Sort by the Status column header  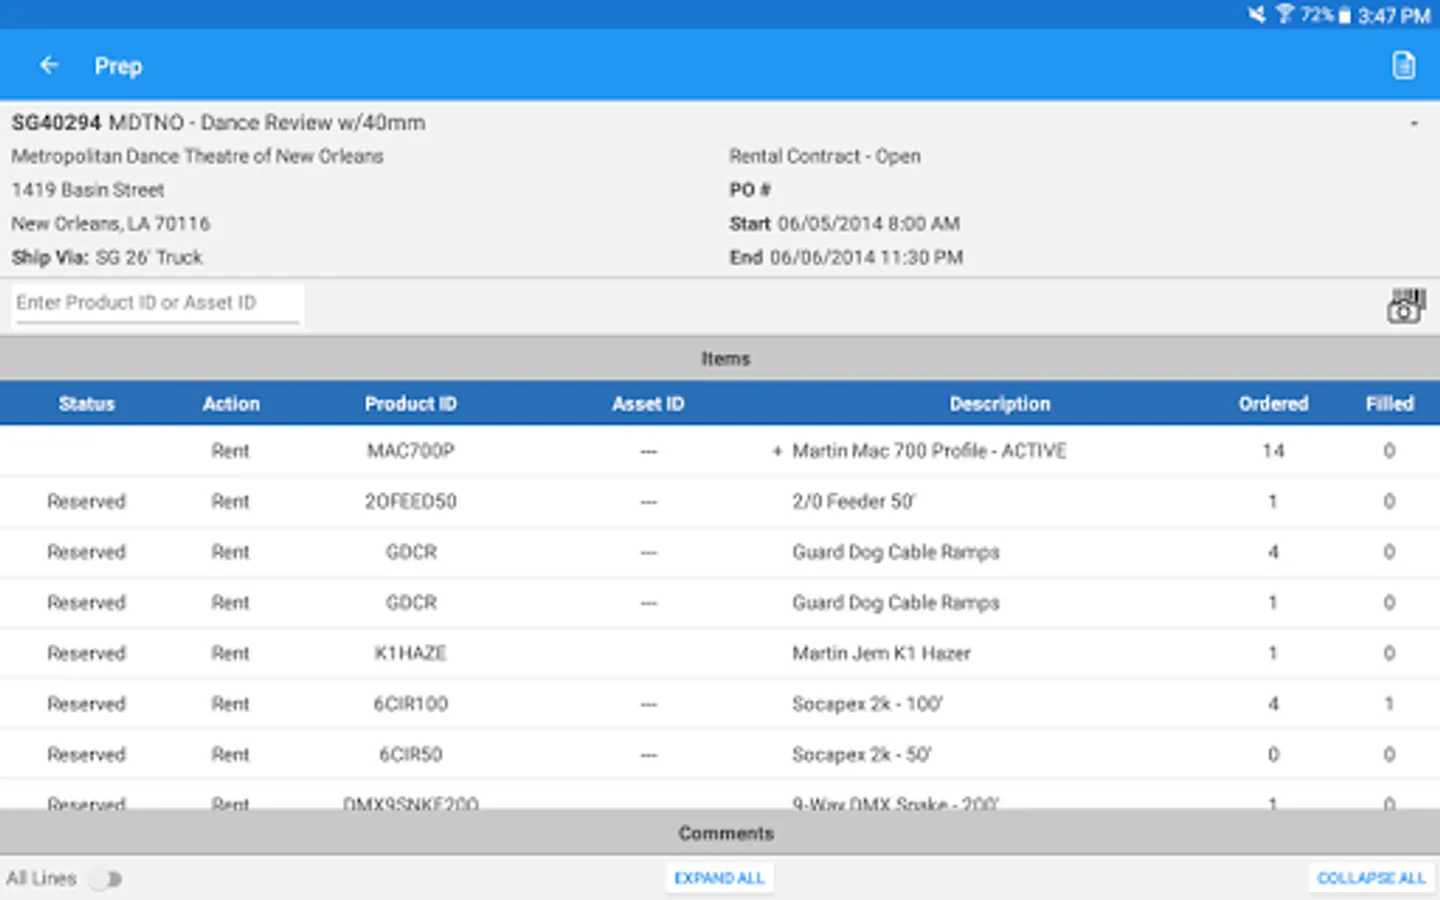[87, 403]
